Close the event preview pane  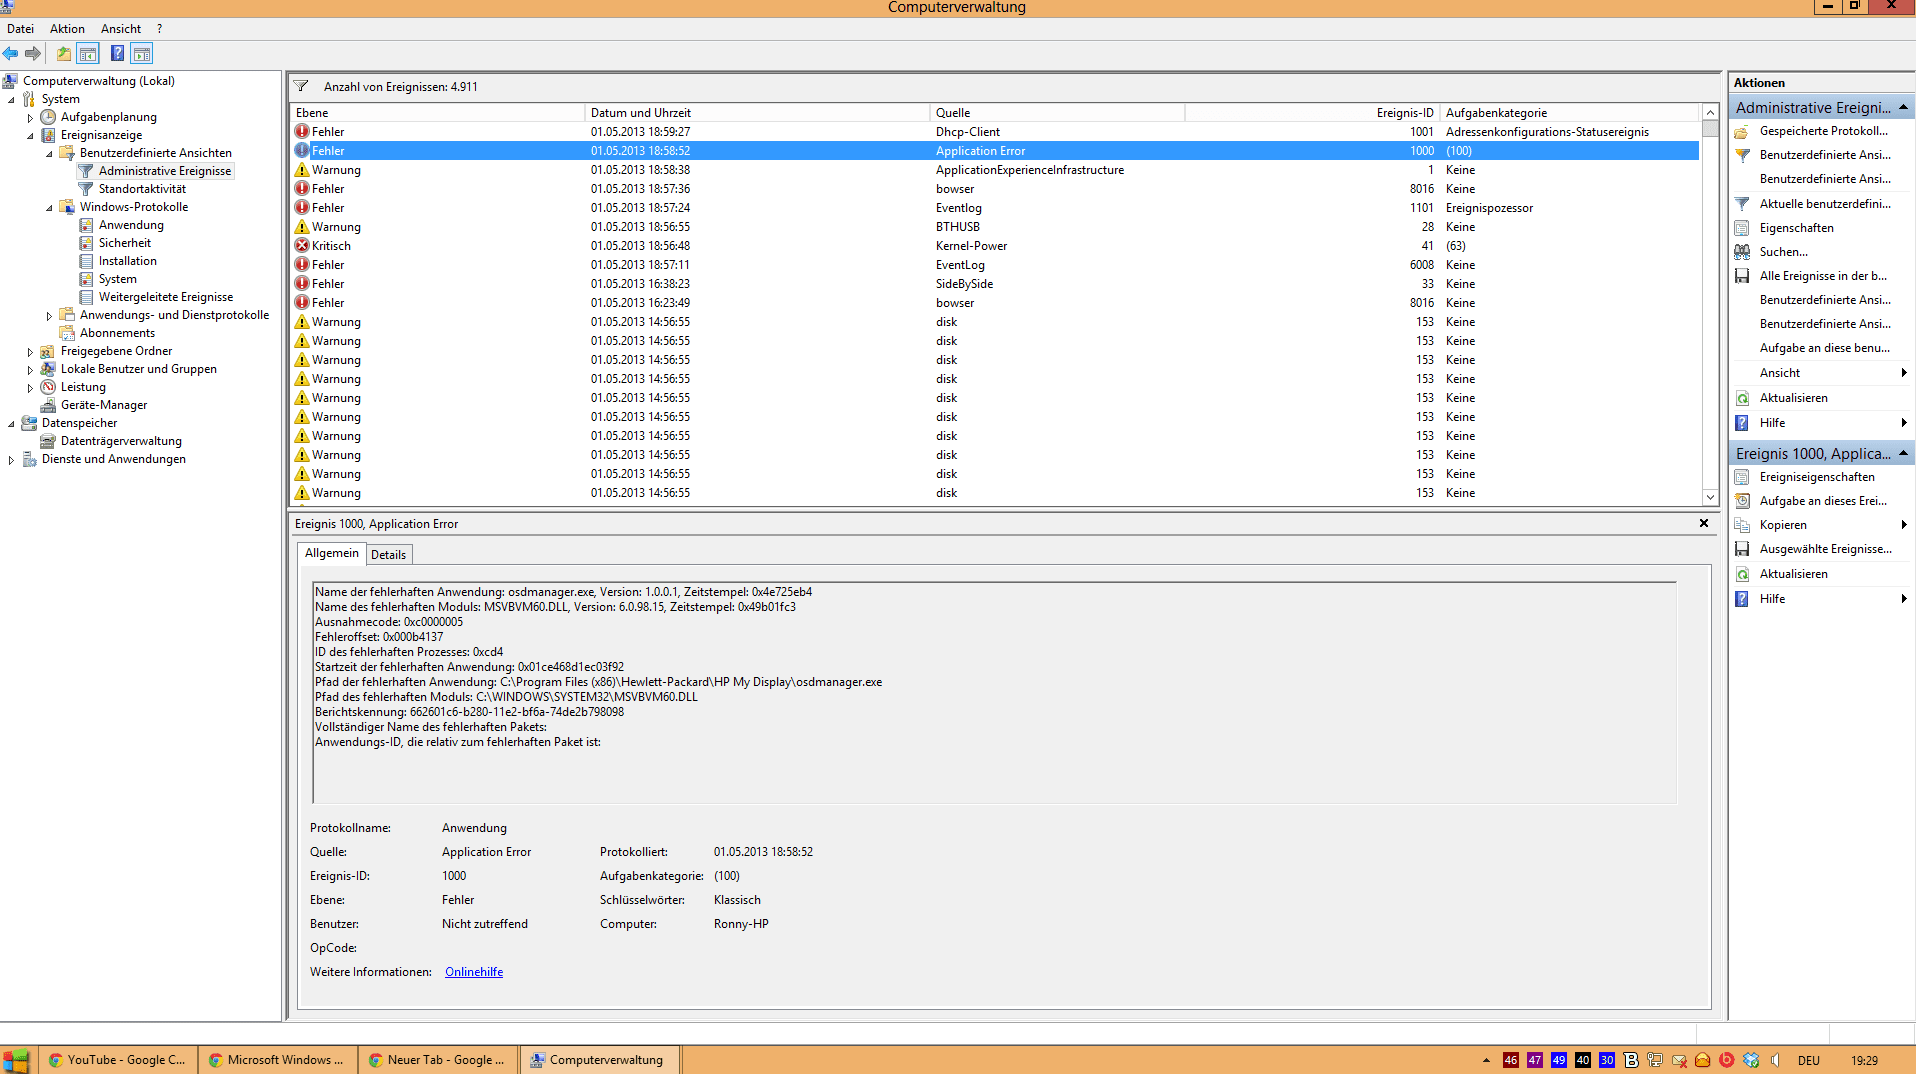click(x=1704, y=523)
